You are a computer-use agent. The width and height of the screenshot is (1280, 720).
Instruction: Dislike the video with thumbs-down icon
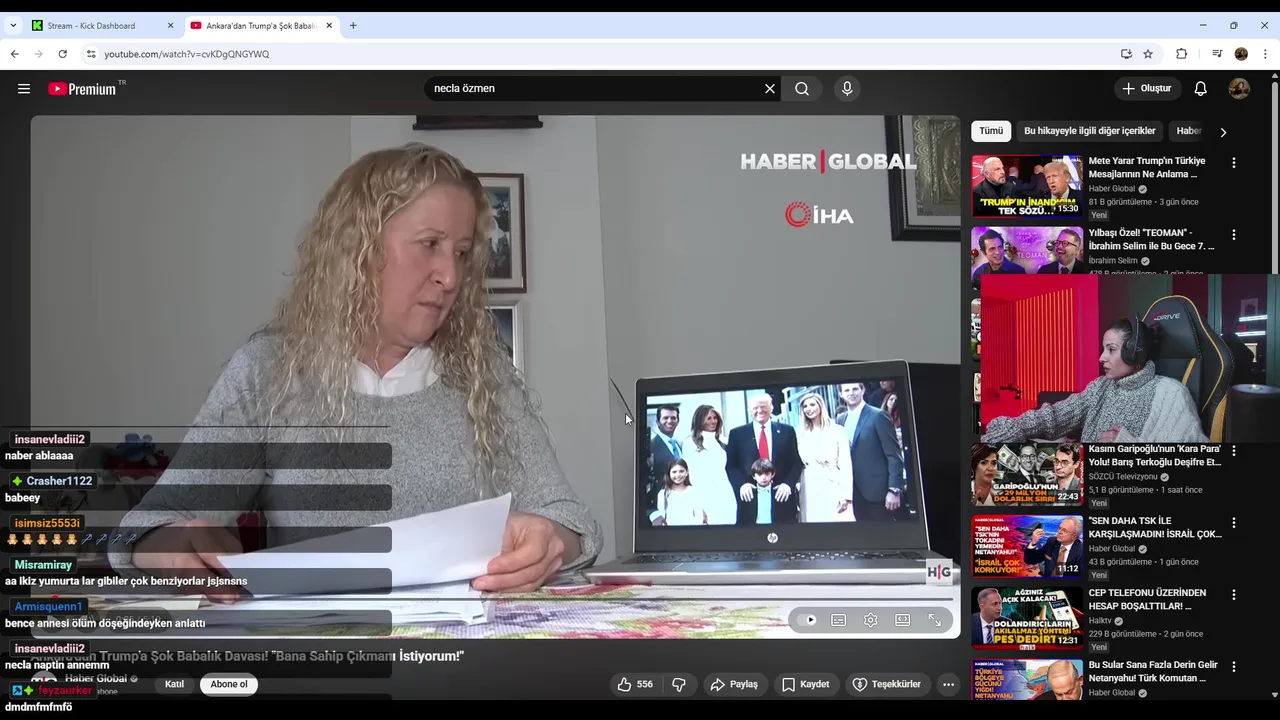pos(679,684)
